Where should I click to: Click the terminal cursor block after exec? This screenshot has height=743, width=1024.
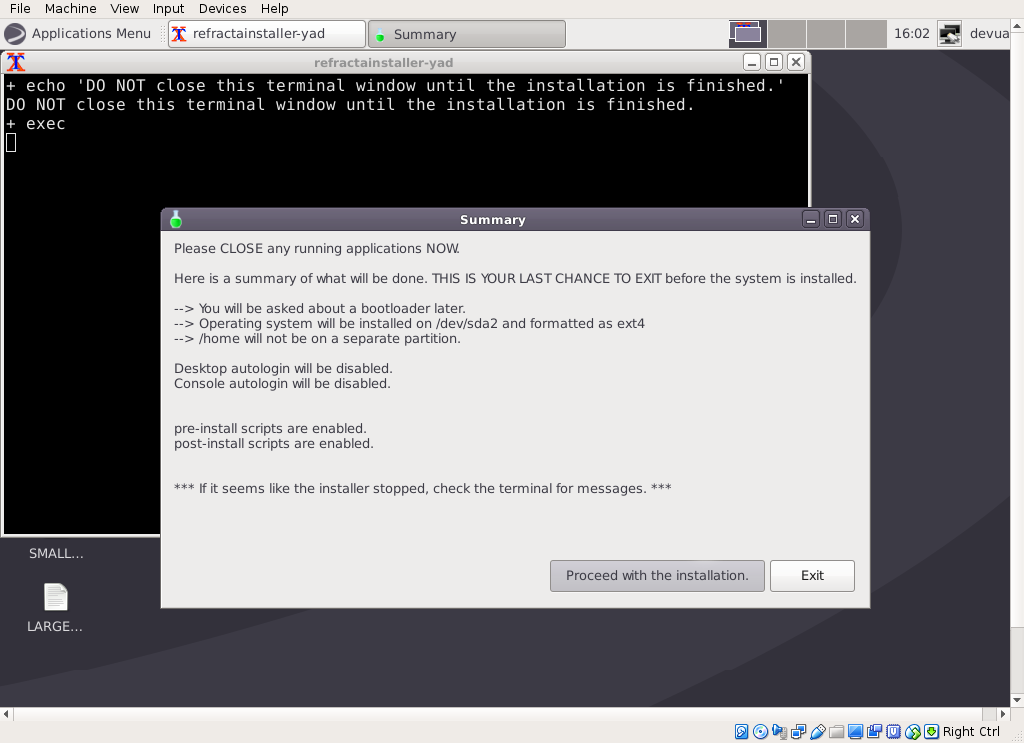click(x=11, y=142)
